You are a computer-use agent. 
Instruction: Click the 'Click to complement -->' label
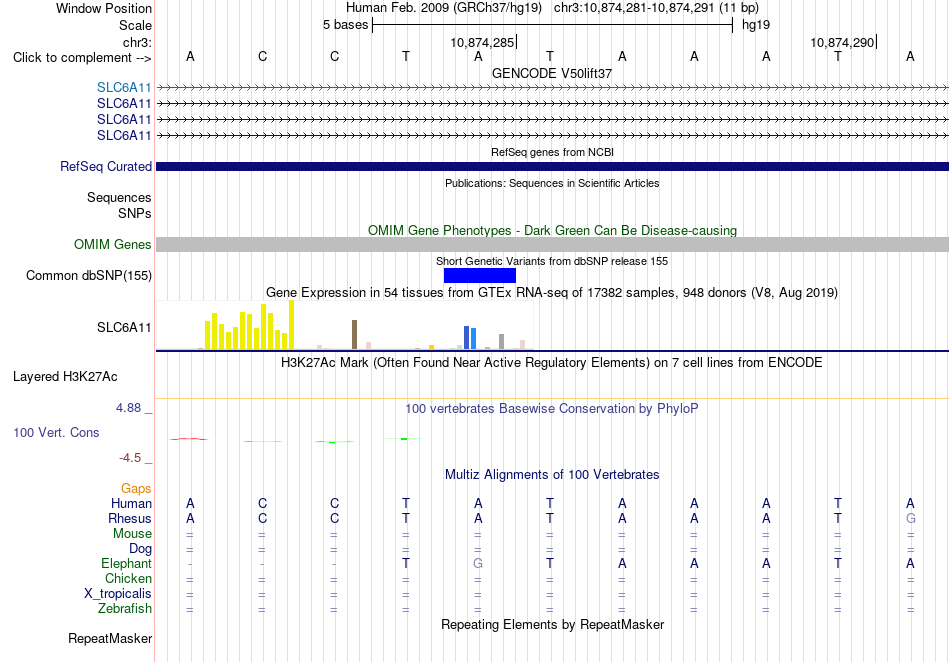point(82,58)
